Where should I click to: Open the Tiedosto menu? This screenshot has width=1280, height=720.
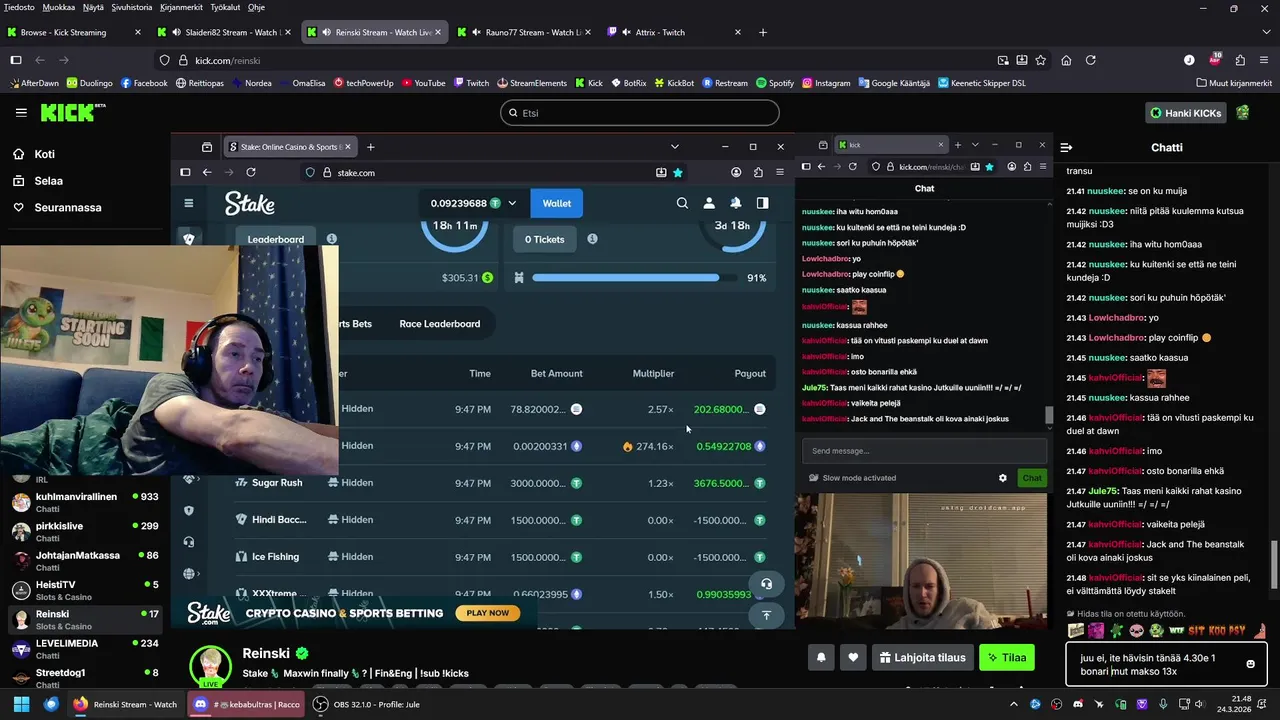[19, 7]
